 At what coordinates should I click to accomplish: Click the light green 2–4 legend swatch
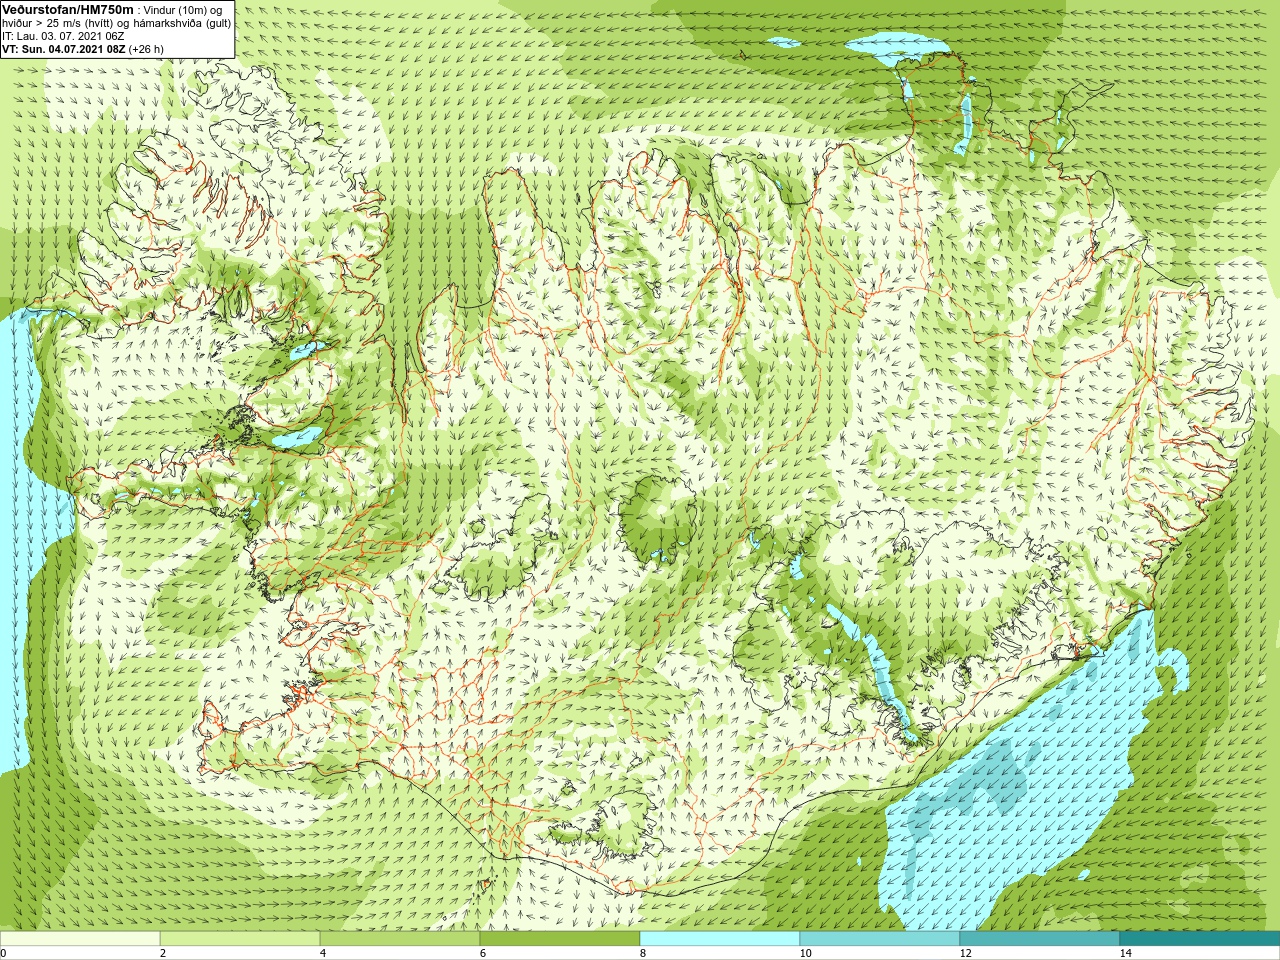(240, 938)
